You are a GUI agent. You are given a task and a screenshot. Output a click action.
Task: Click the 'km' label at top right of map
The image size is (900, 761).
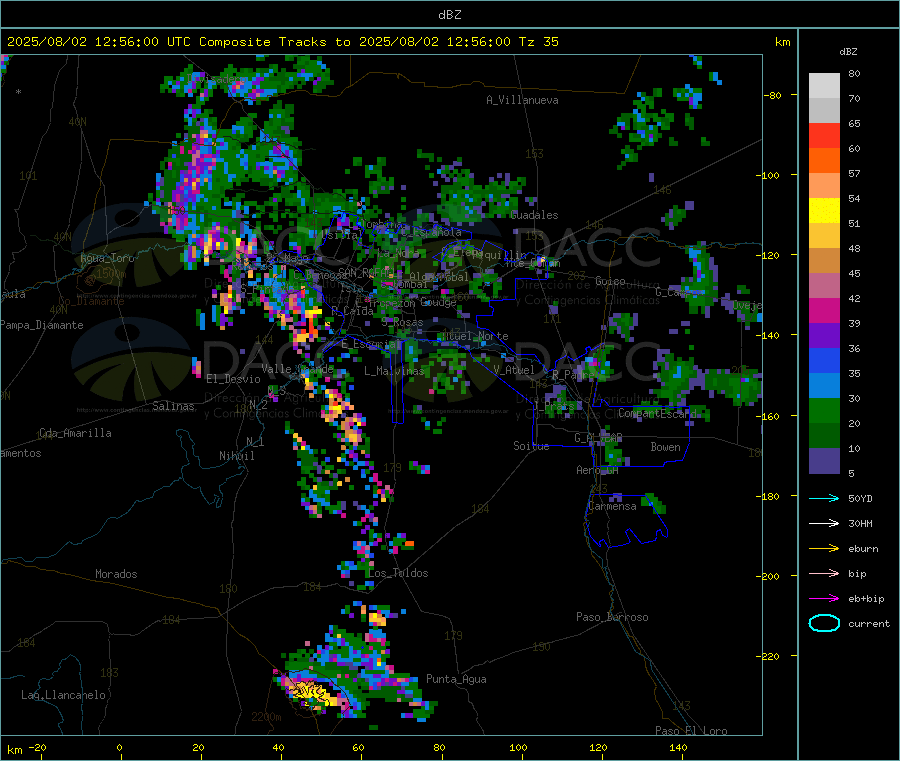click(x=783, y=42)
